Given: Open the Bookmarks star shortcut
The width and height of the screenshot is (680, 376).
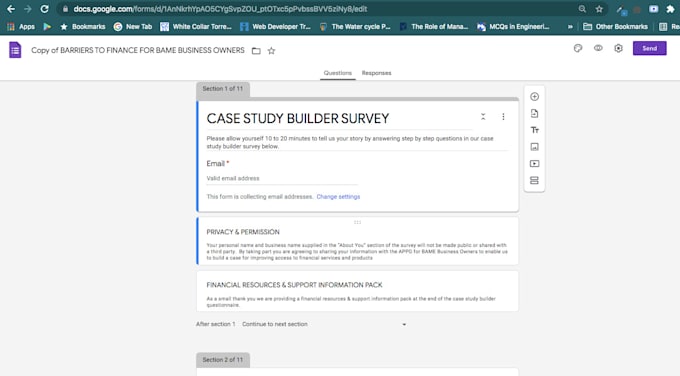Looking at the screenshot, I should pos(83,26).
